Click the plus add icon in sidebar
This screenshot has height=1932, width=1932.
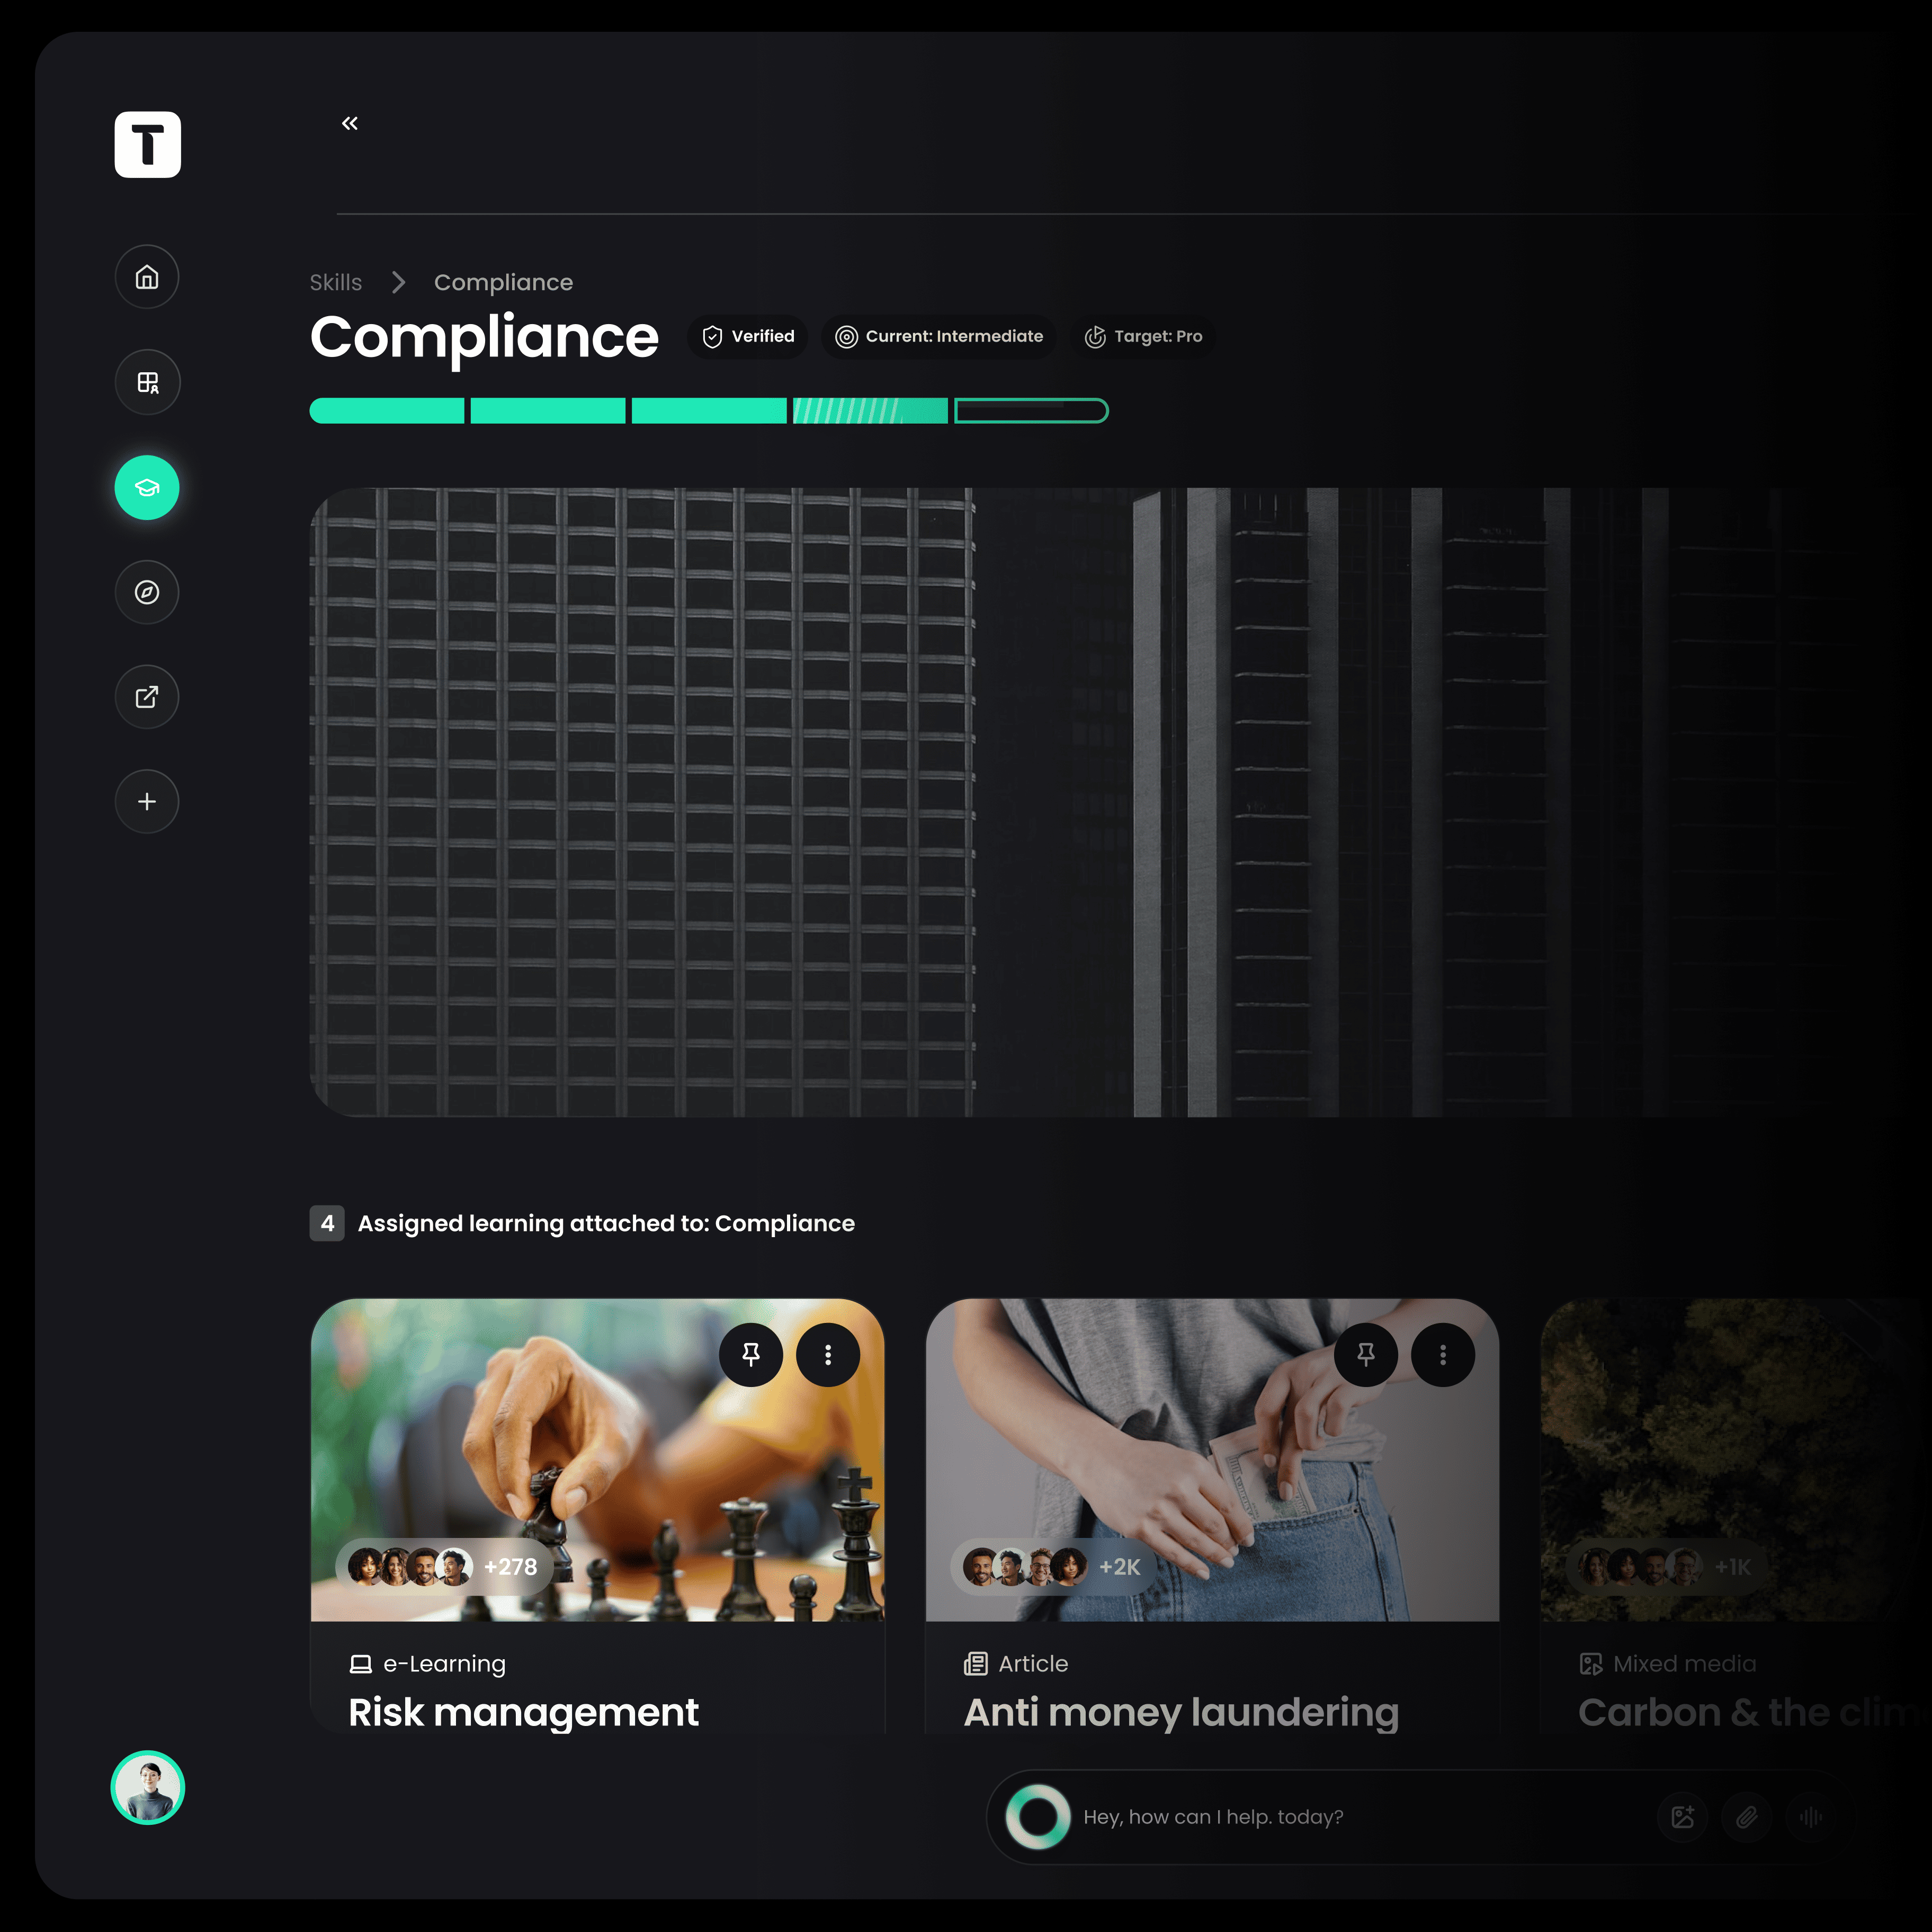pos(147,801)
